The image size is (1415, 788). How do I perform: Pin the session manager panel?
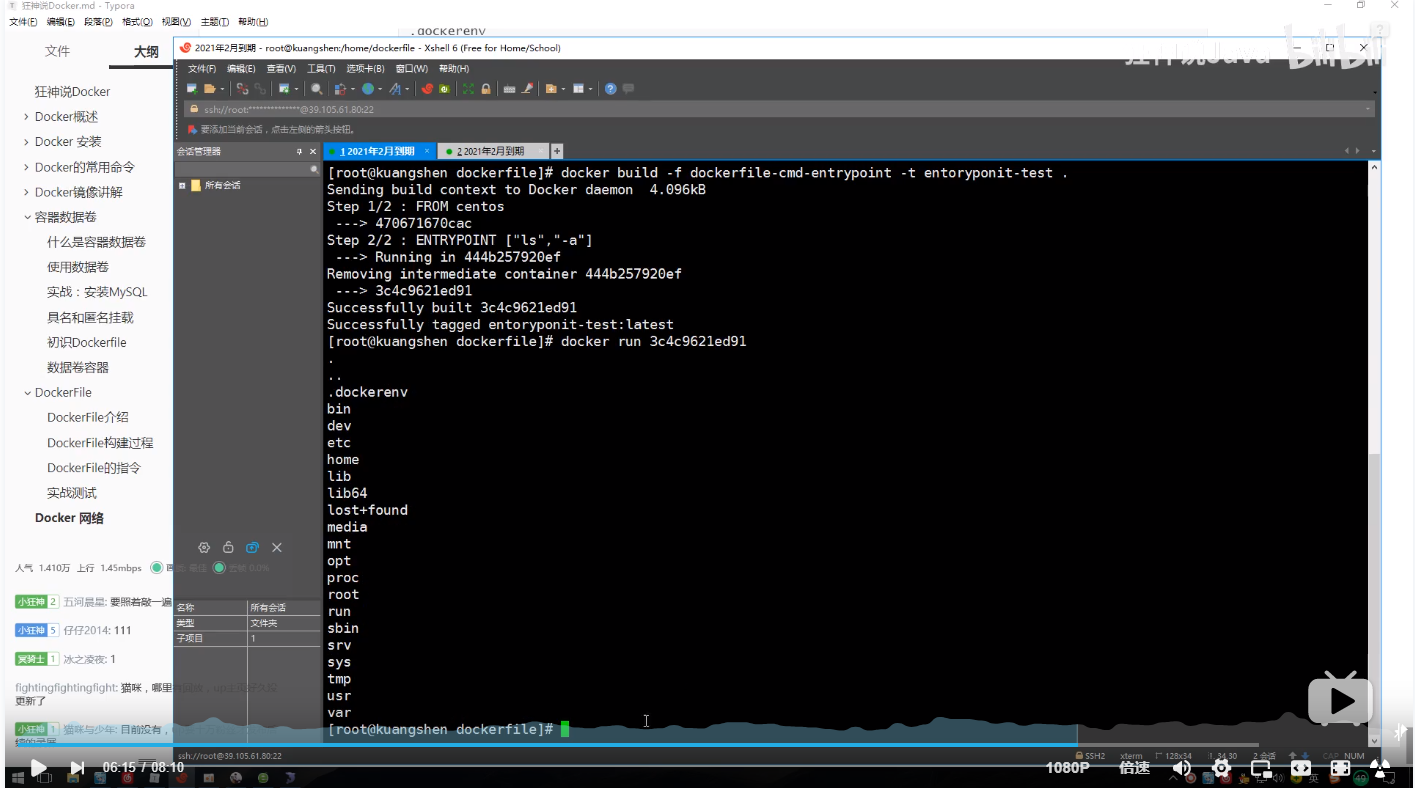tap(298, 152)
